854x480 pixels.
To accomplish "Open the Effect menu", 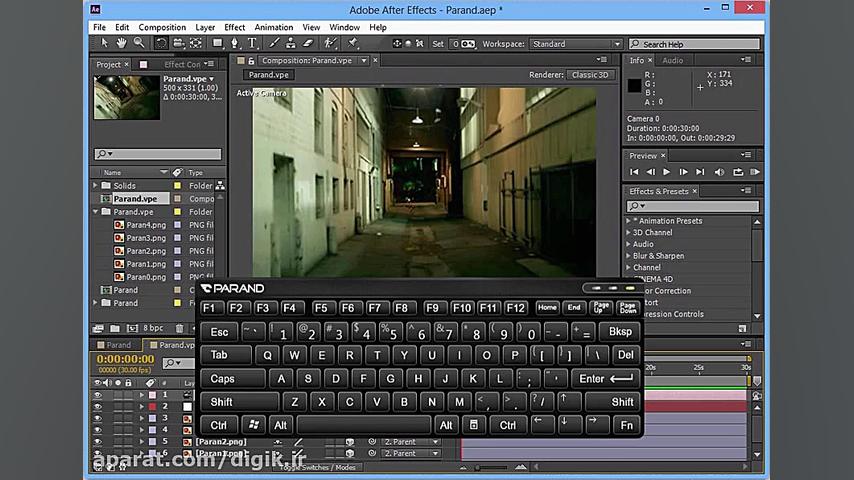I will point(234,27).
